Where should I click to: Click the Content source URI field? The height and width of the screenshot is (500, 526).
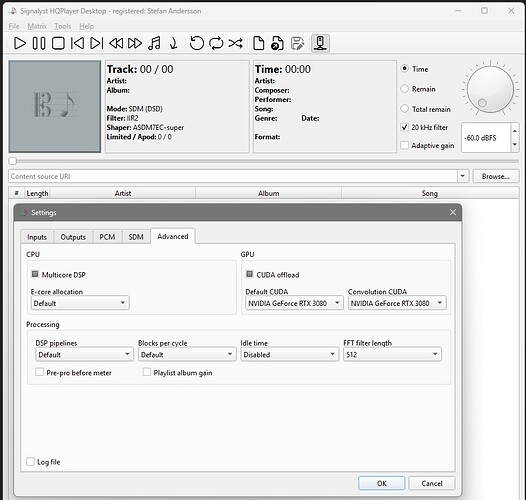coord(233,176)
